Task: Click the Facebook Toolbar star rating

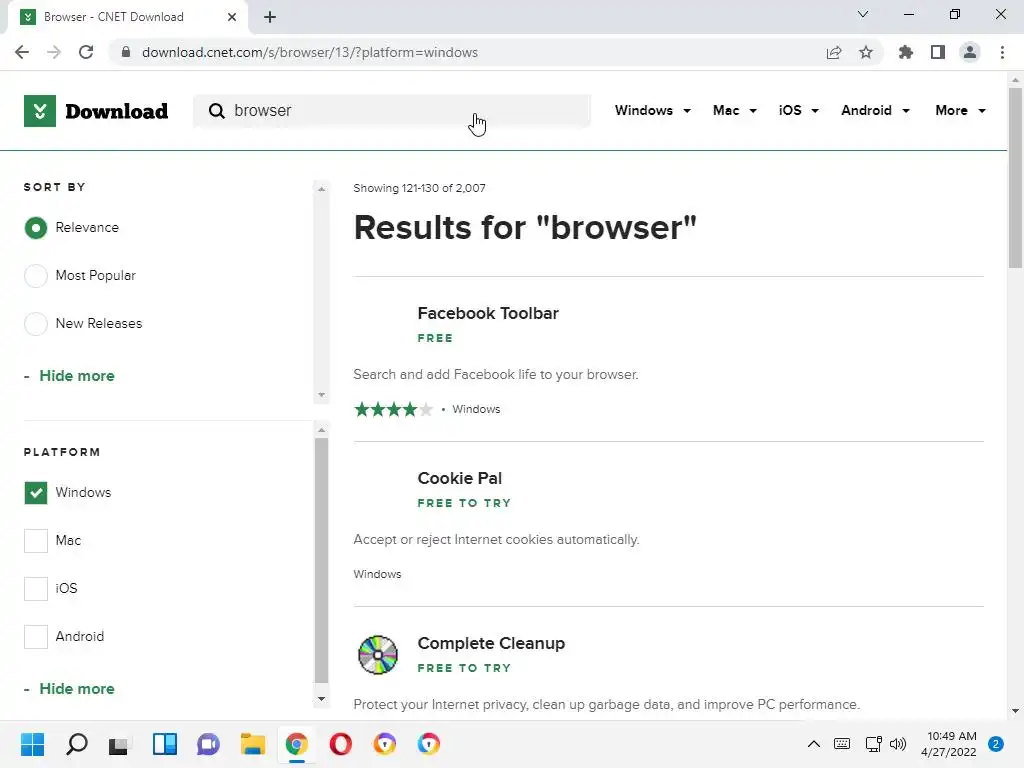Action: 393,409
